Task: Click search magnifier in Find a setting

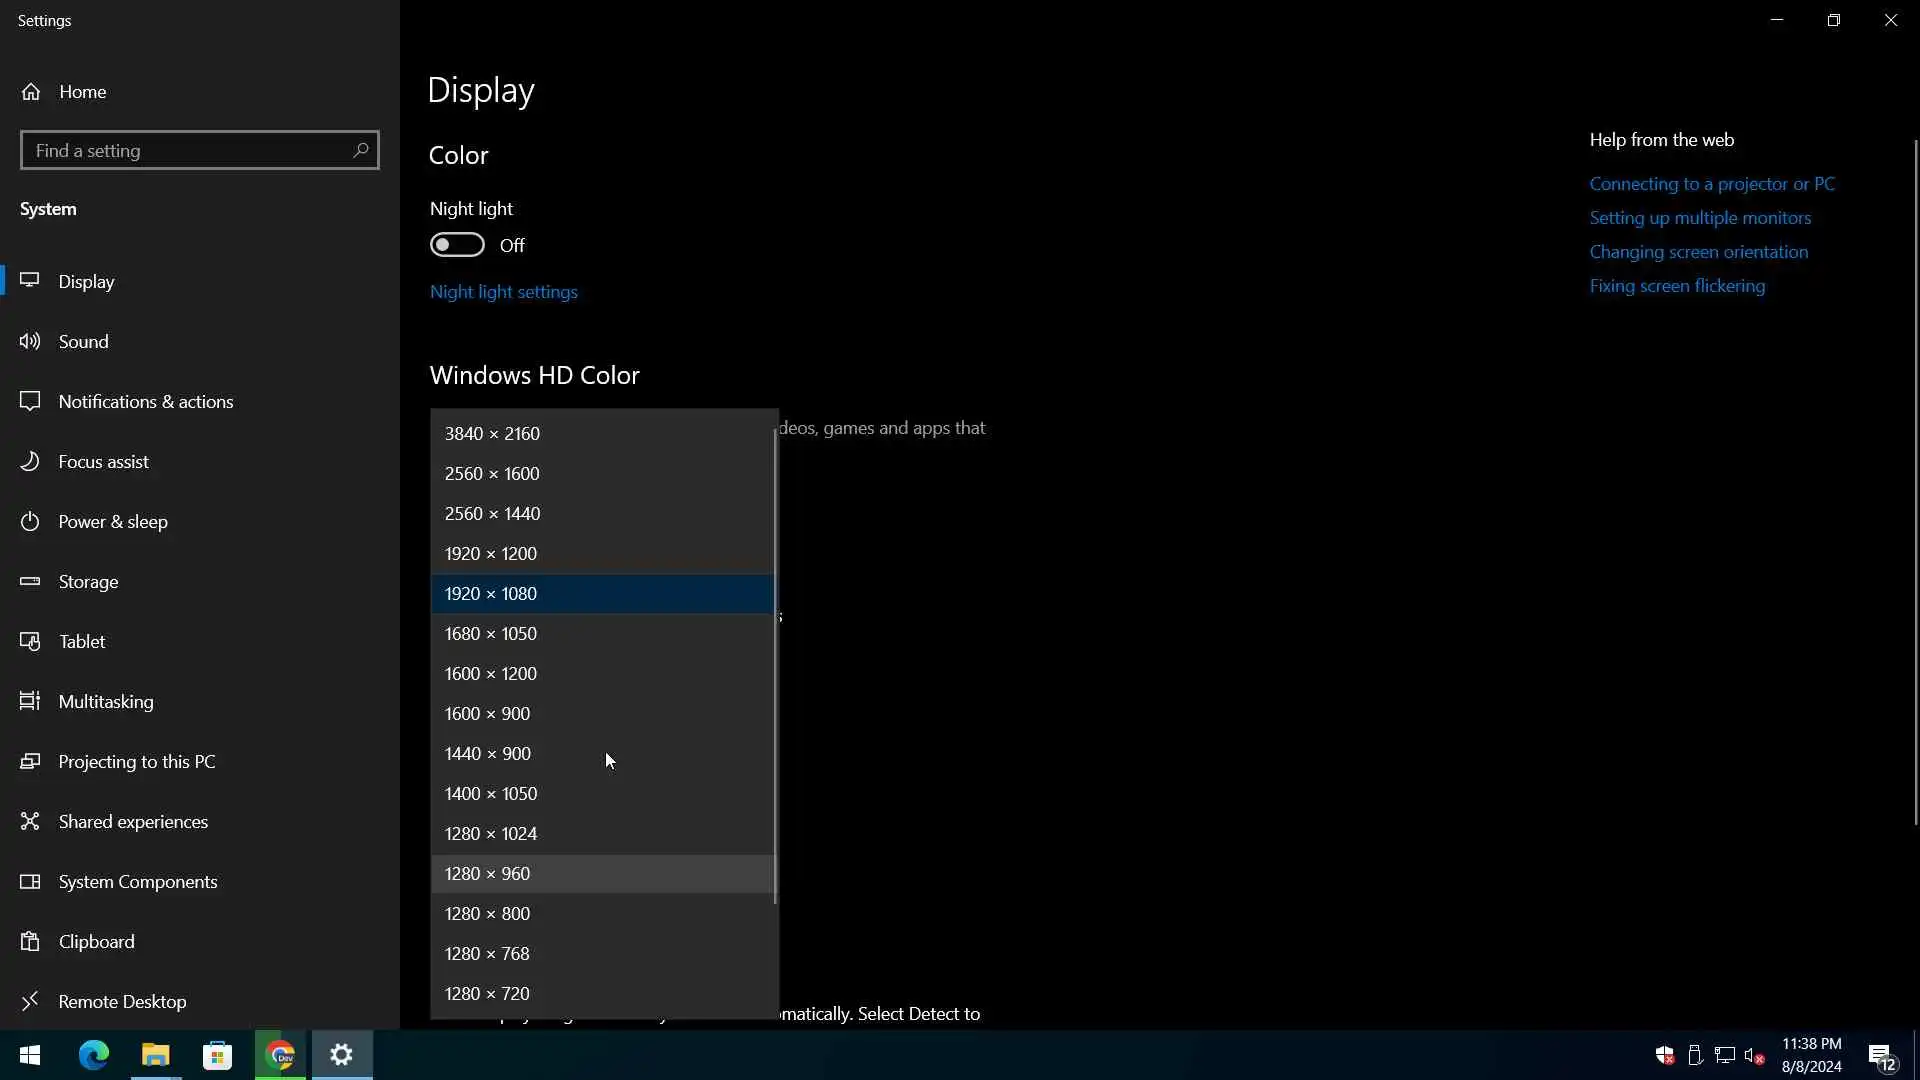Action: point(360,151)
